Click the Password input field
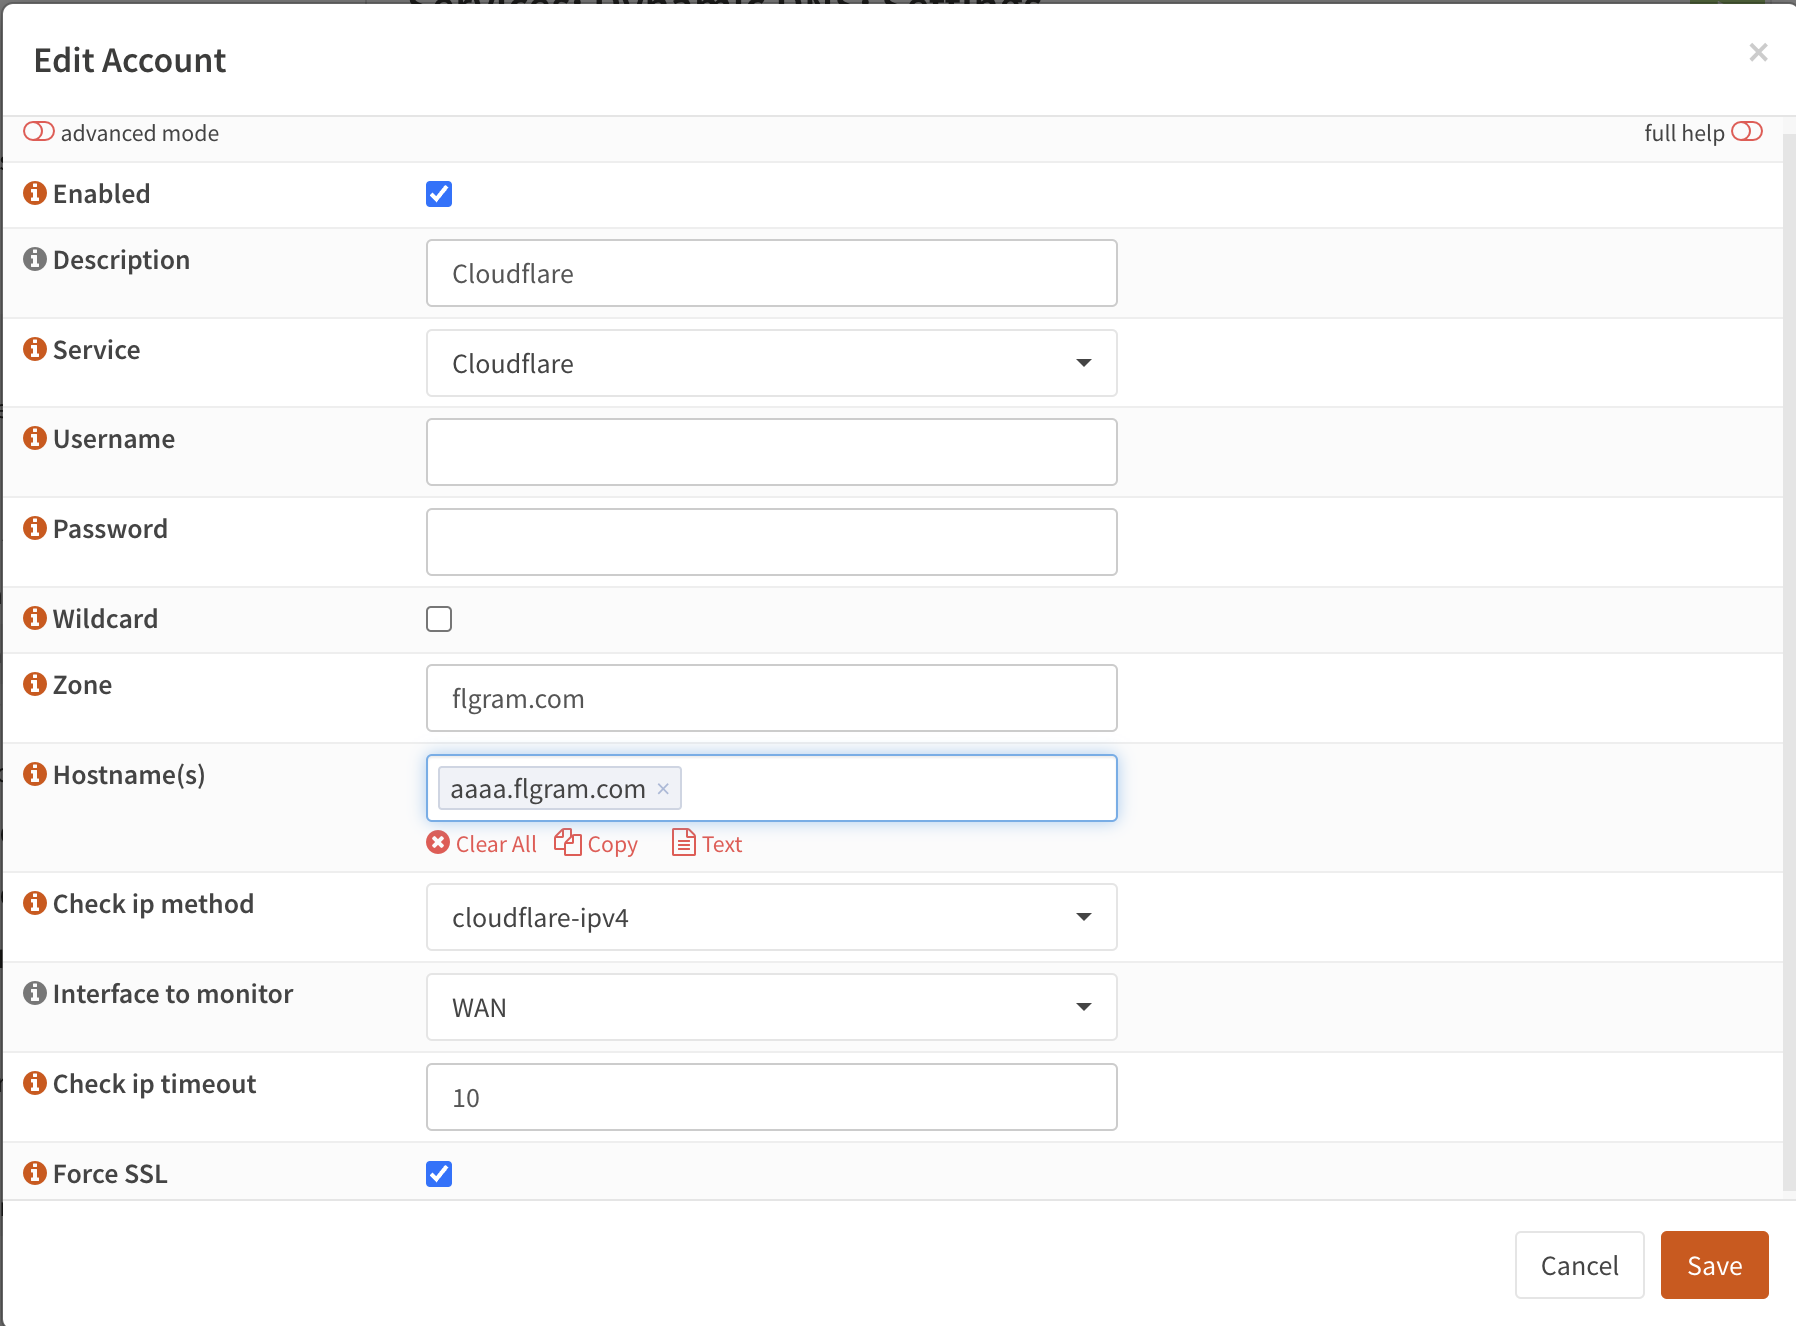1796x1326 pixels. pos(772,542)
